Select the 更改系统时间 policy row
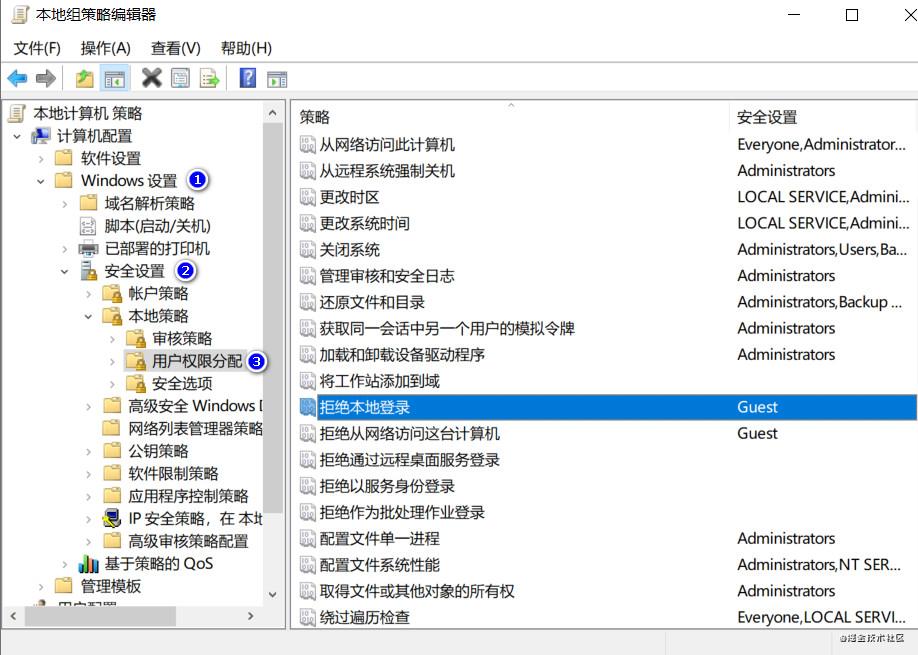The image size is (918, 655). click(606, 224)
